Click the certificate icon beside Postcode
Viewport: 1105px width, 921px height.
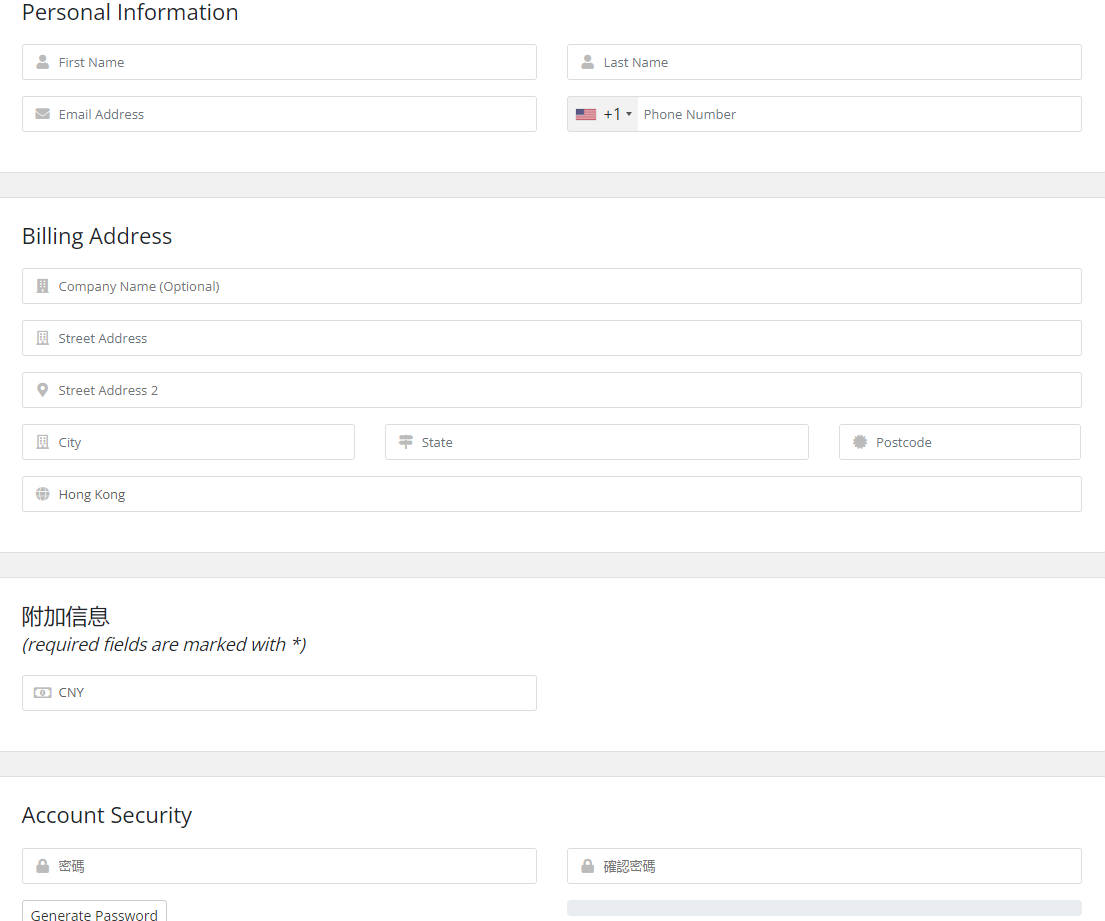click(x=859, y=442)
